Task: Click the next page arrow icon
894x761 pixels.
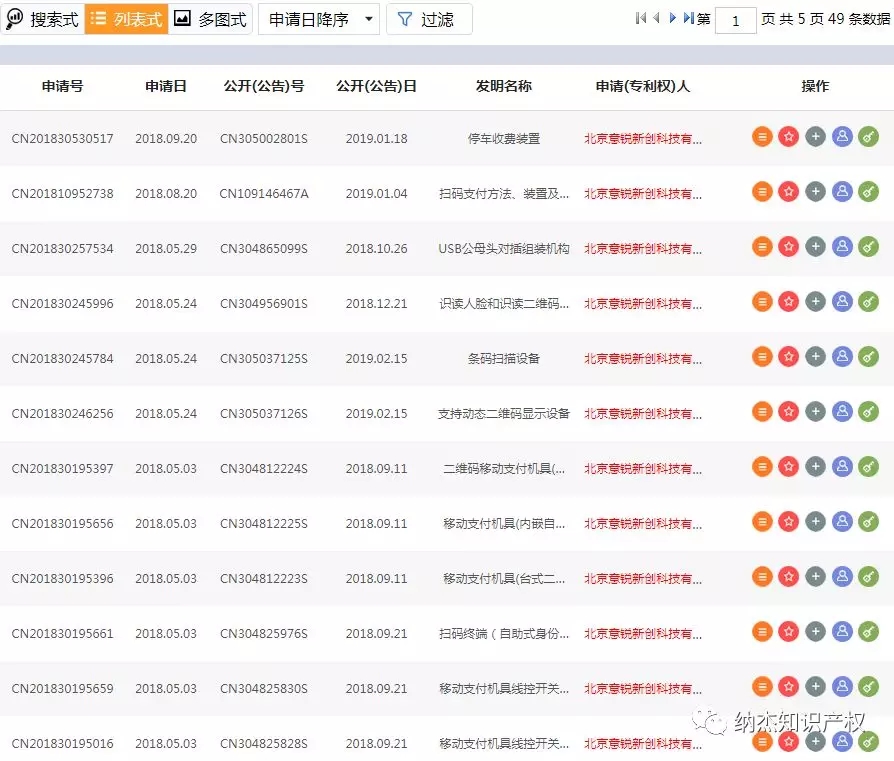Action: point(672,17)
